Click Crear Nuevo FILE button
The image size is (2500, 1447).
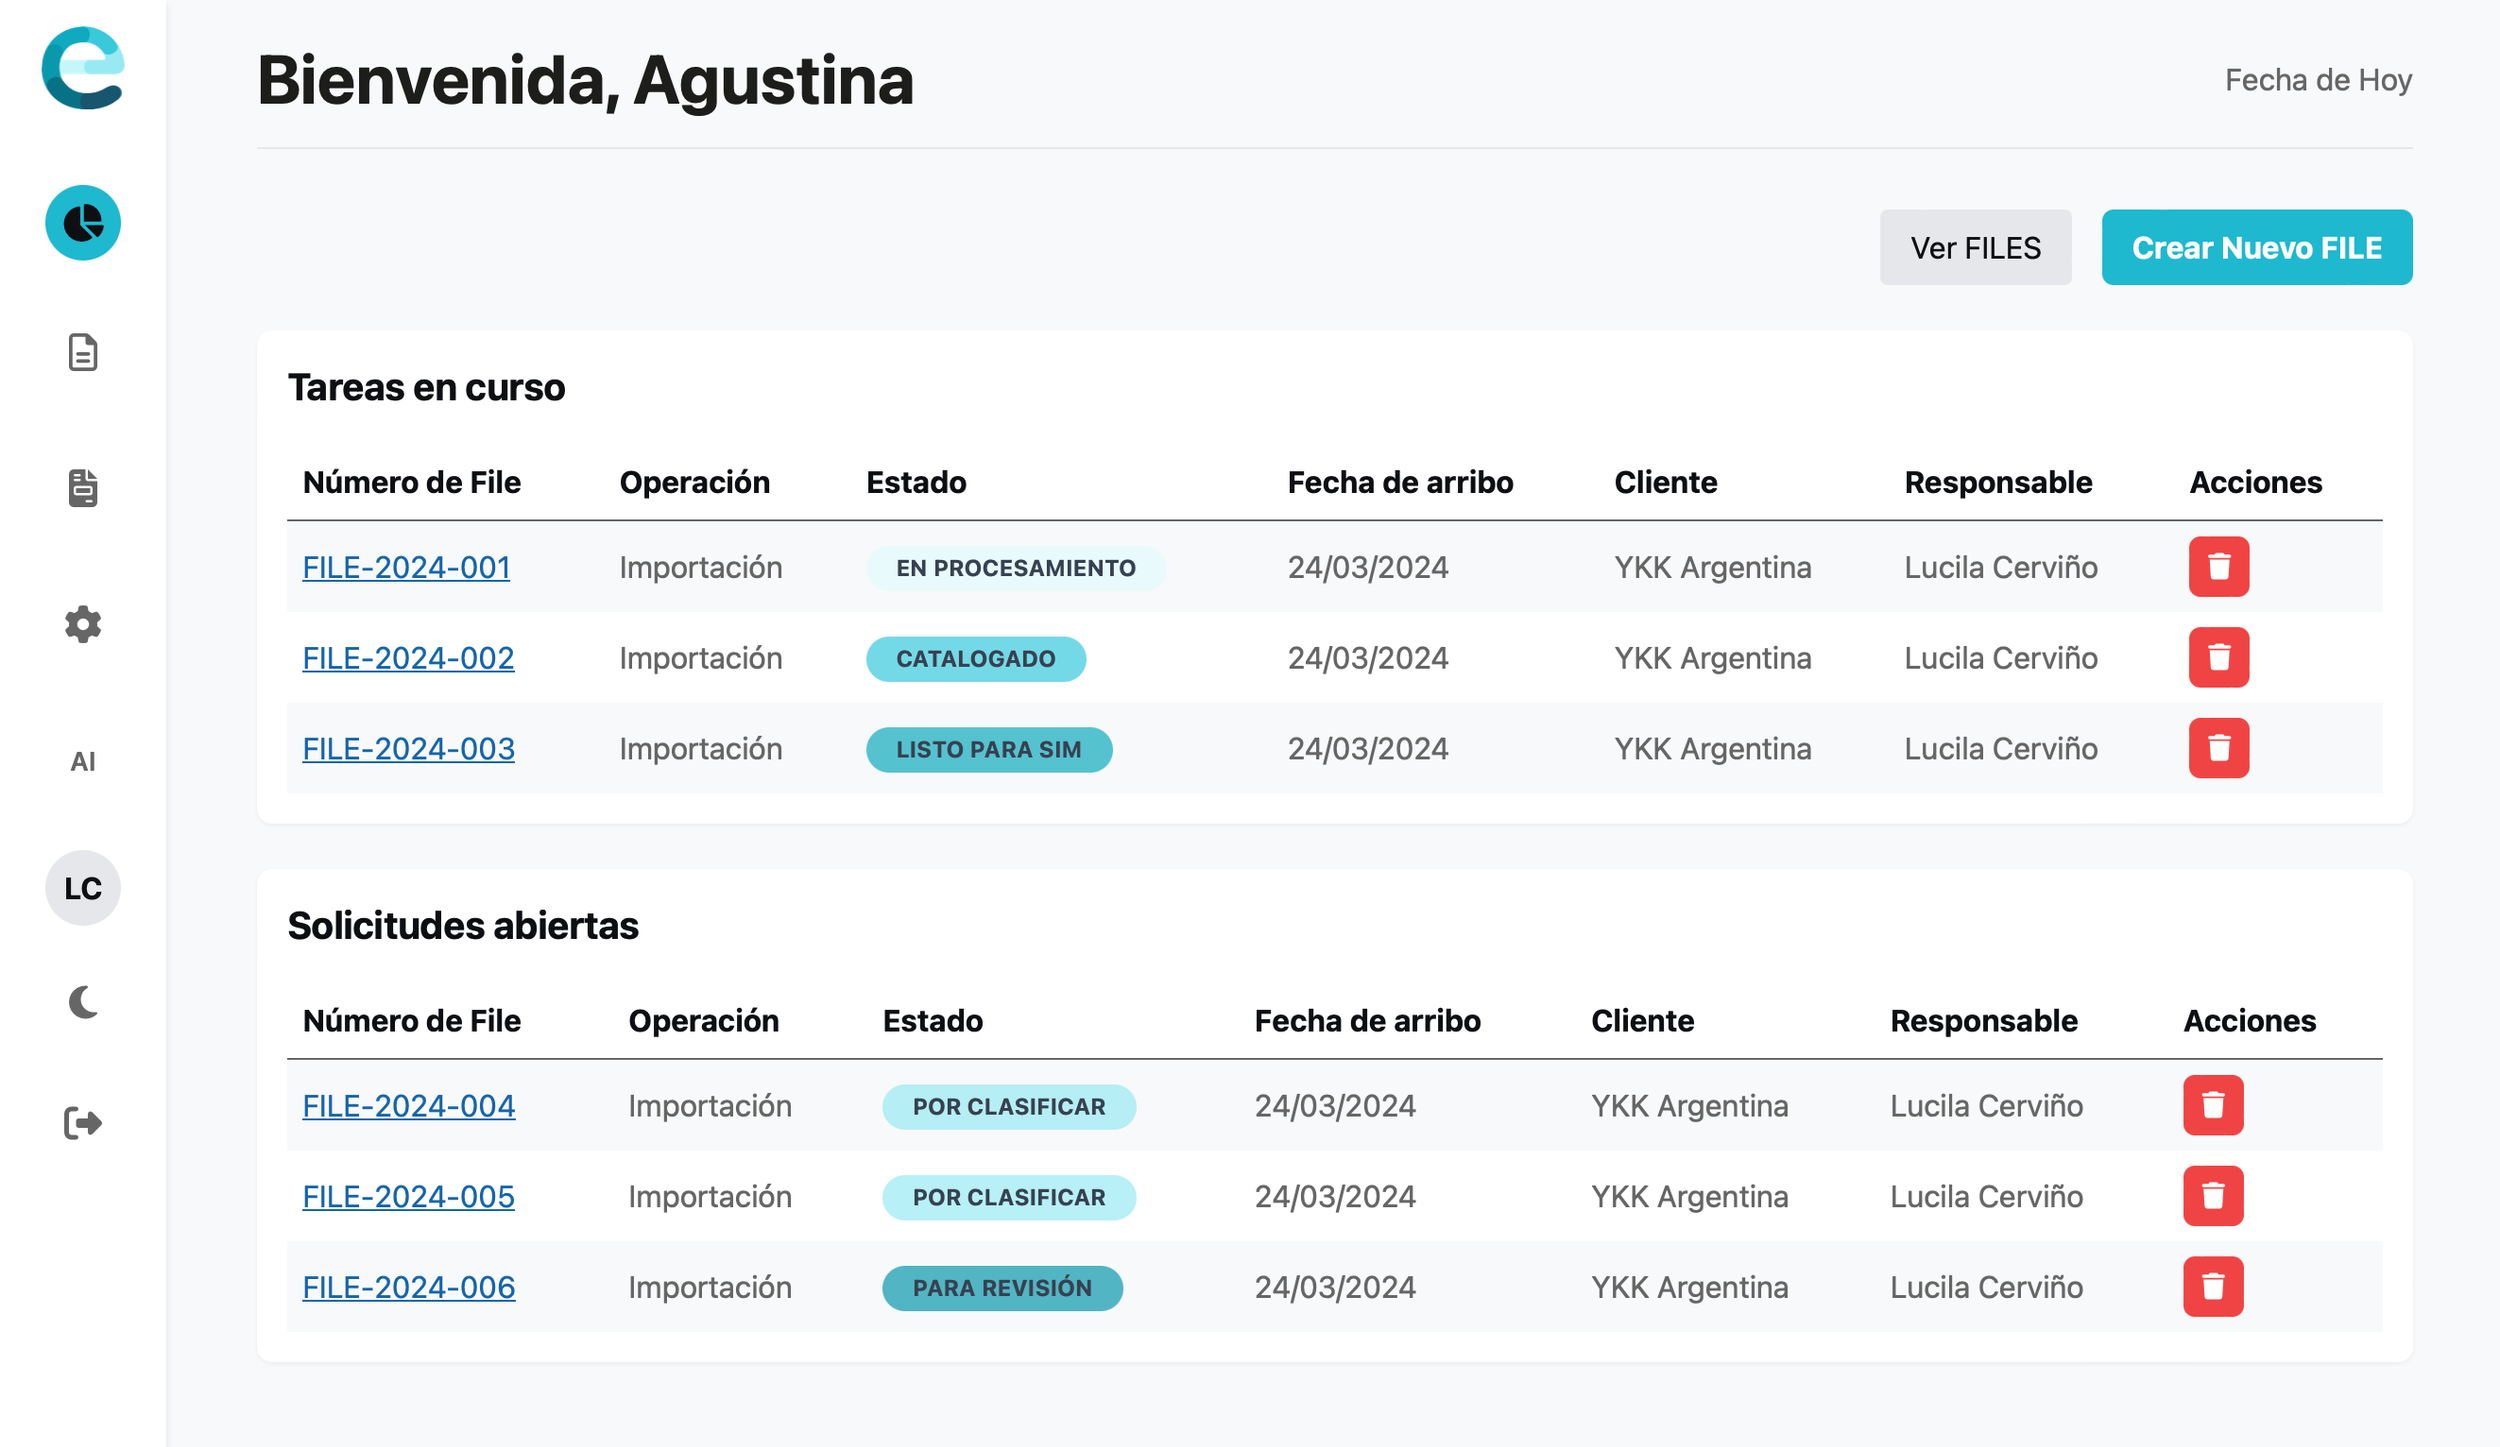pyautogui.click(x=2256, y=247)
